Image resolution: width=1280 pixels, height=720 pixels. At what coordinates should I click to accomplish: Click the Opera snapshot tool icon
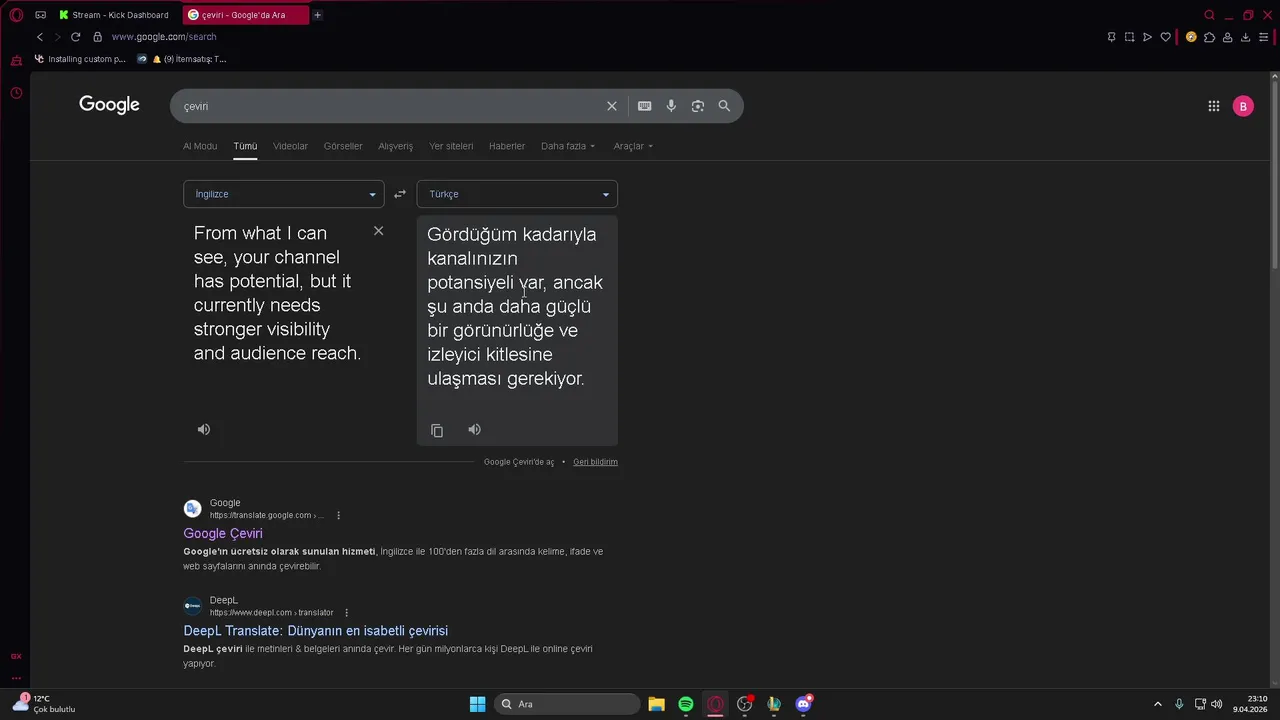[x=1129, y=37]
